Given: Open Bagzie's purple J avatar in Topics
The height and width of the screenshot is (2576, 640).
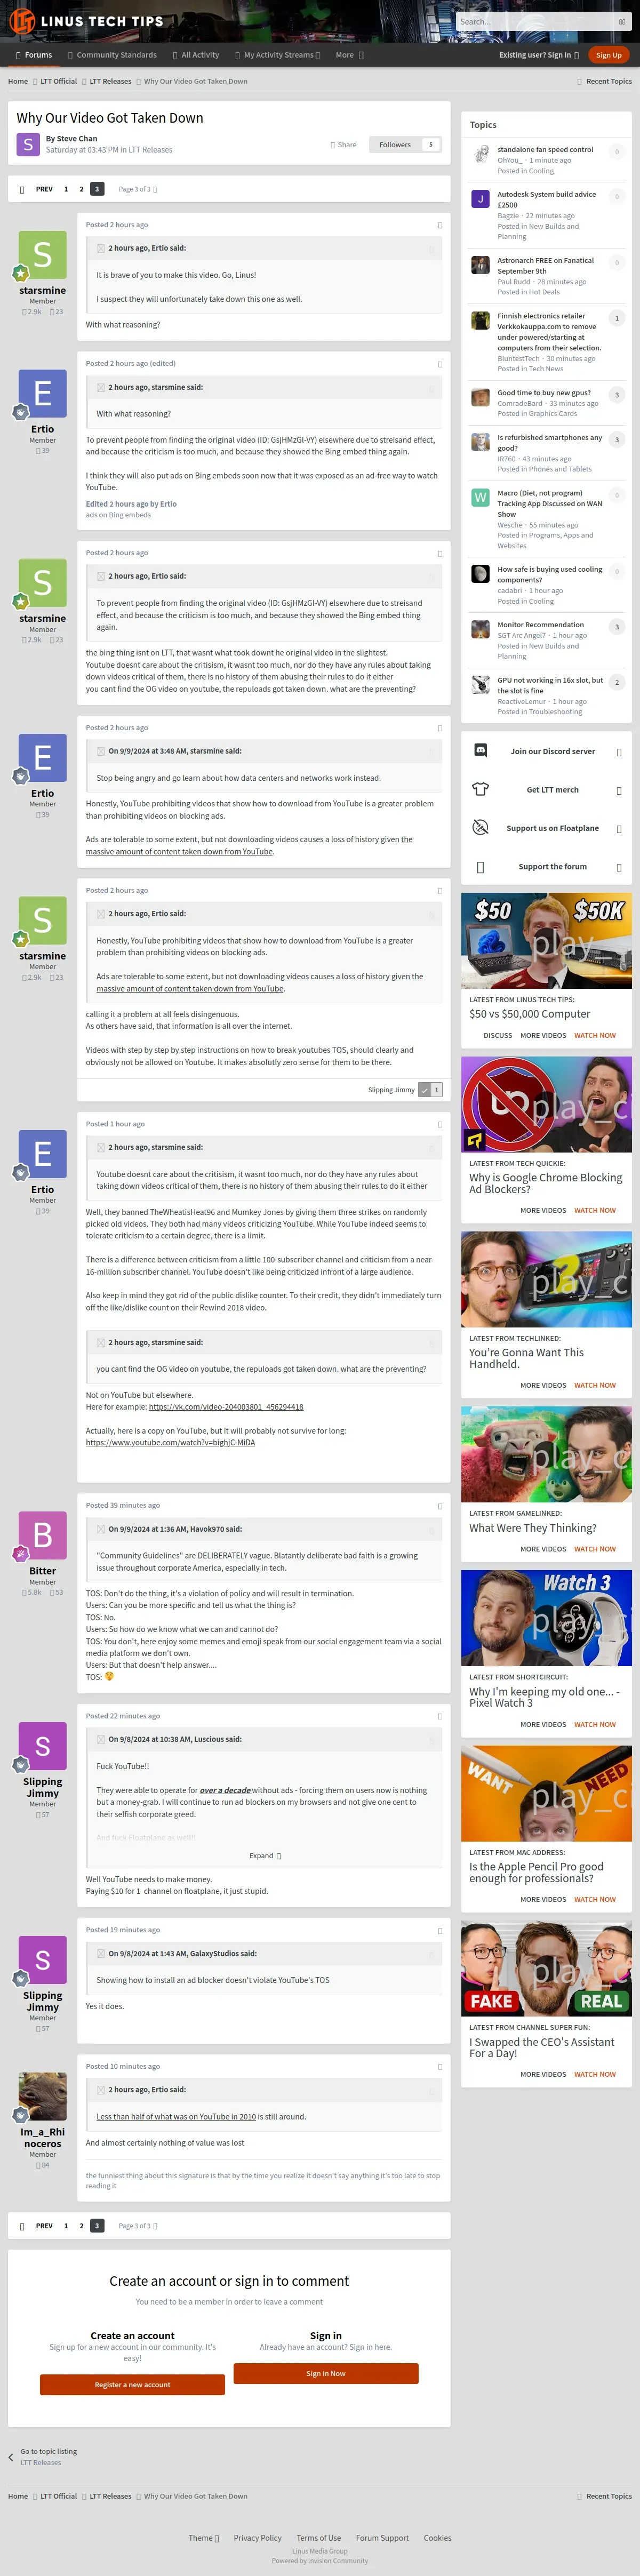Looking at the screenshot, I should 480,199.
